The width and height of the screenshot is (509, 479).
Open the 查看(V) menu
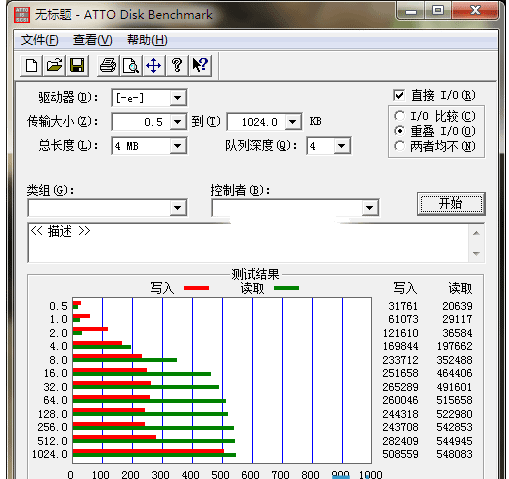[x=93, y=40]
